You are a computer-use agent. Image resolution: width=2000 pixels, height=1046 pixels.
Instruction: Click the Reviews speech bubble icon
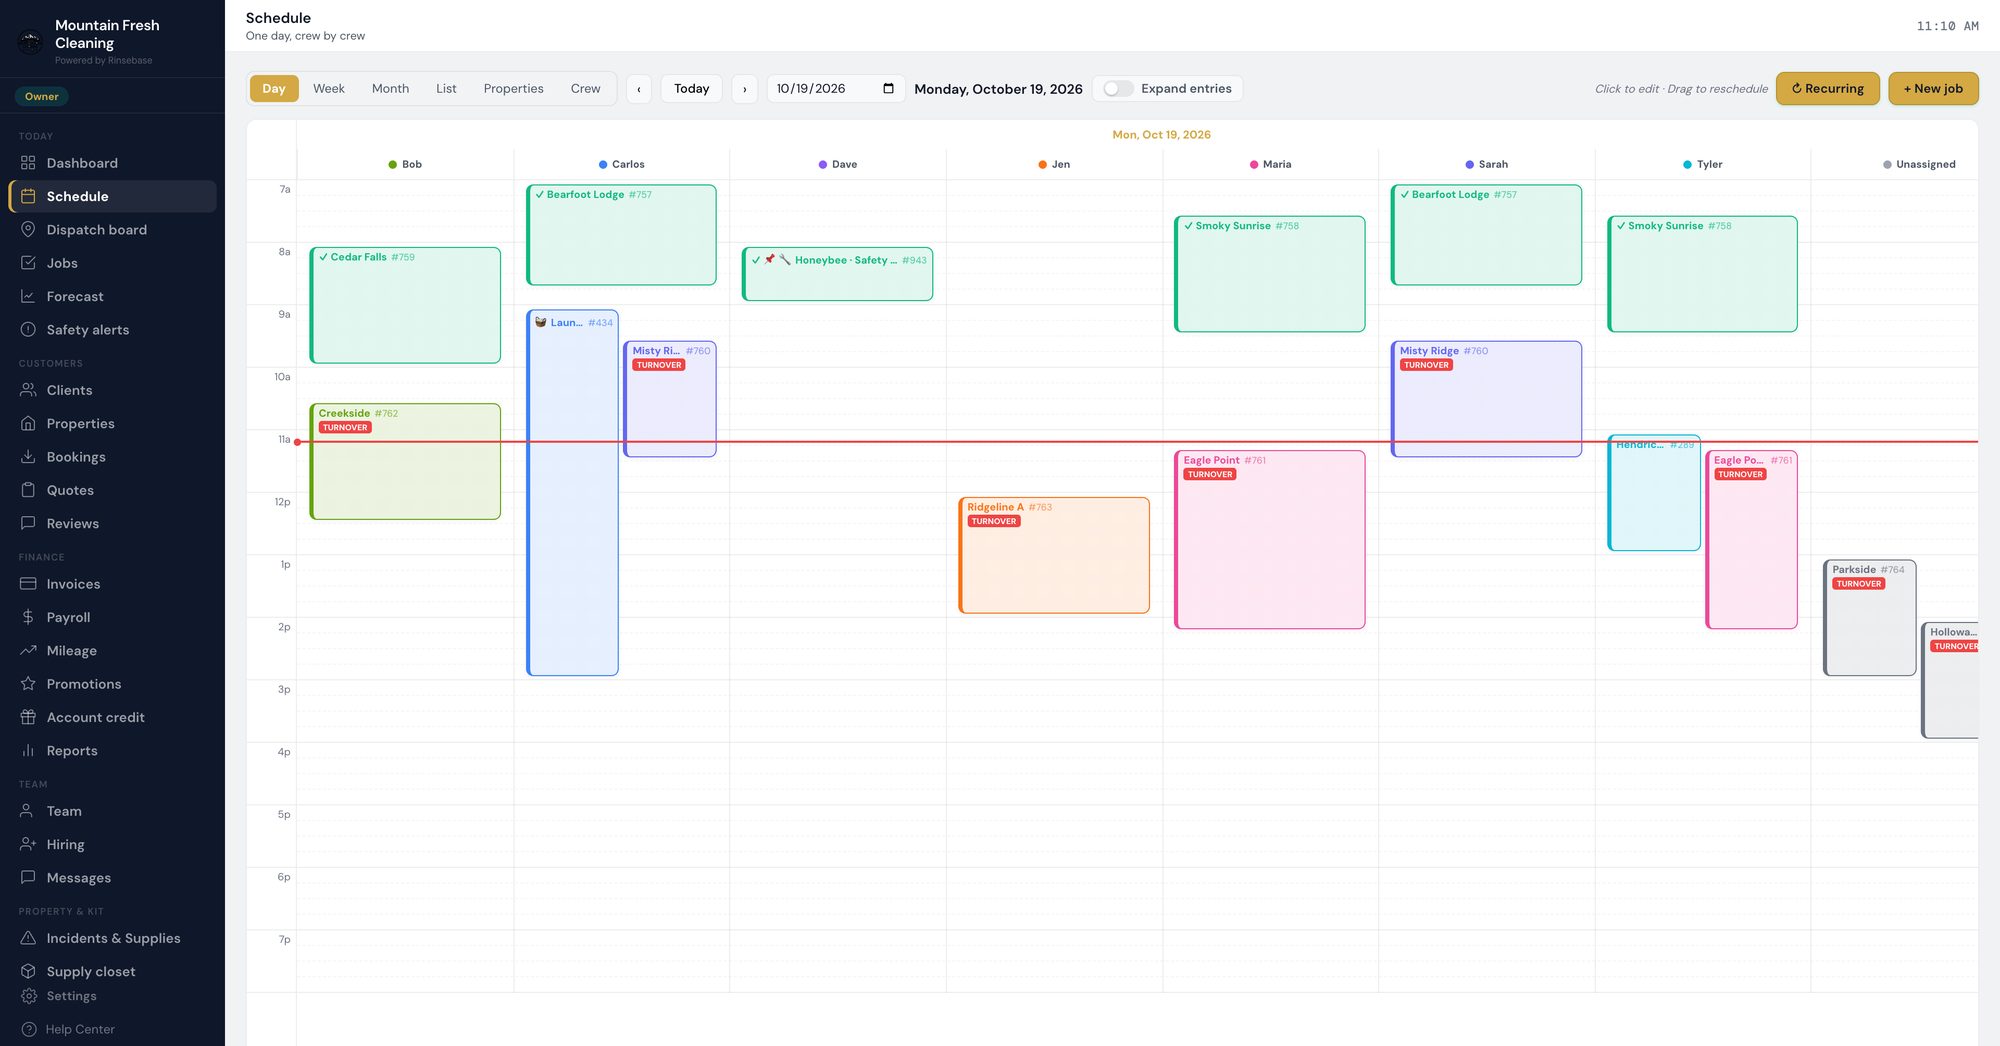[28, 523]
